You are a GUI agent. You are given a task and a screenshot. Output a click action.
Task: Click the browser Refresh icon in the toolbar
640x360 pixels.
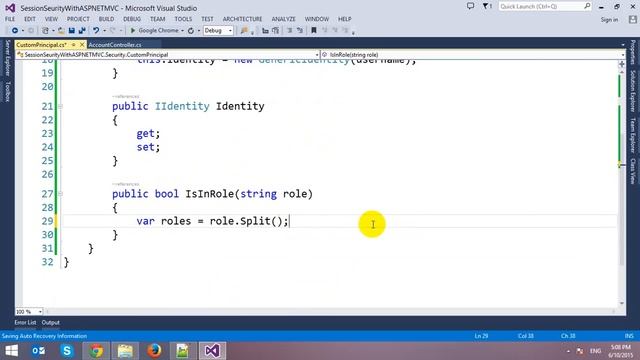point(191,31)
